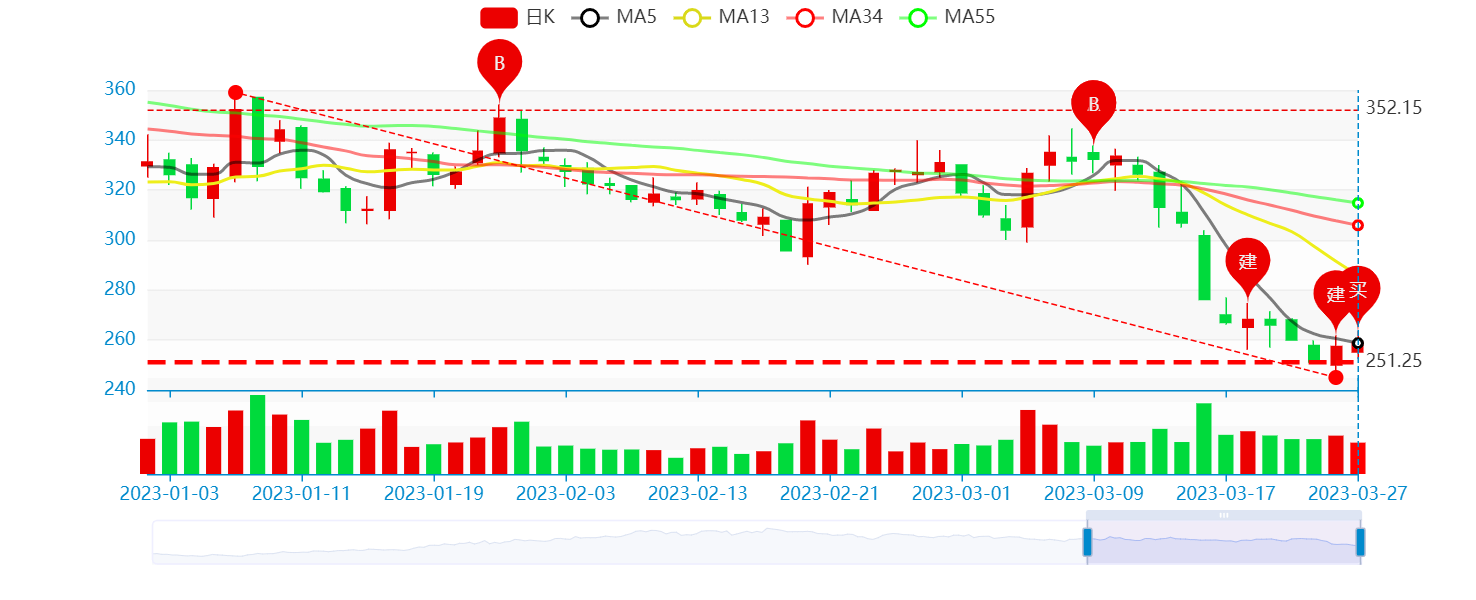Click the 360 value on the price axis
This screenshot has width=1476, height=600.
tap(119, 89)
